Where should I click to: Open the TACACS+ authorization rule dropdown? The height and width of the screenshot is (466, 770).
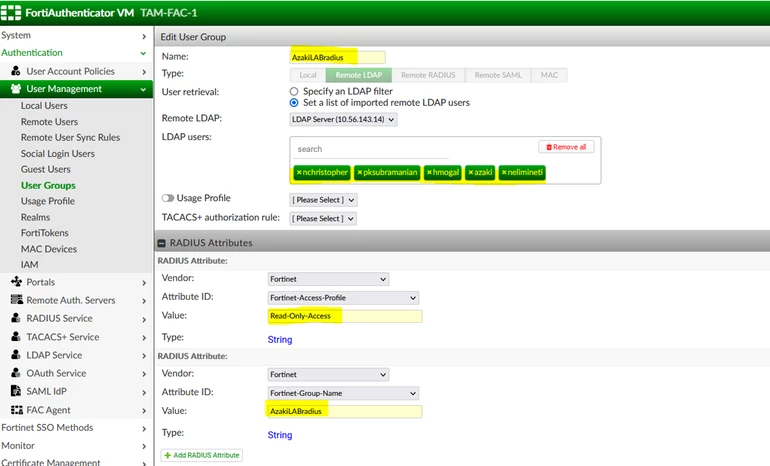[x=323, y=219]
